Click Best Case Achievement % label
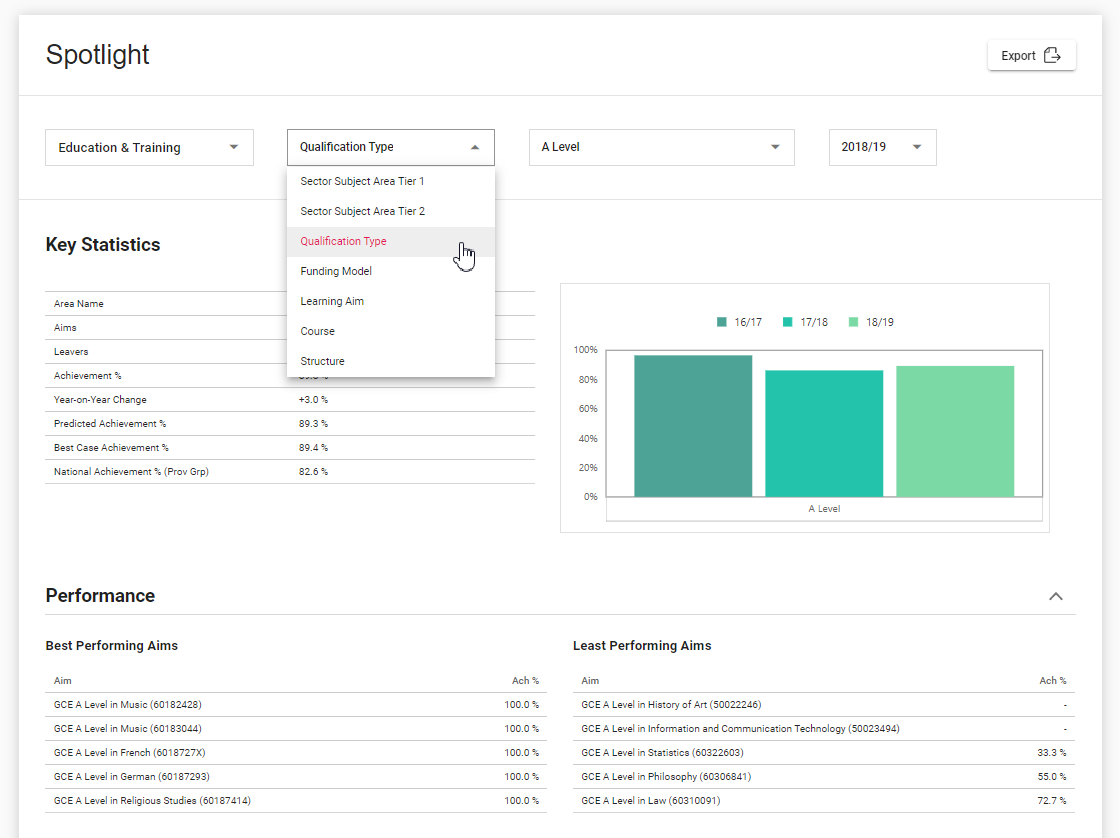Image resolution: width=1120 pixels, height=838 pixels. [x=111, y=448]
